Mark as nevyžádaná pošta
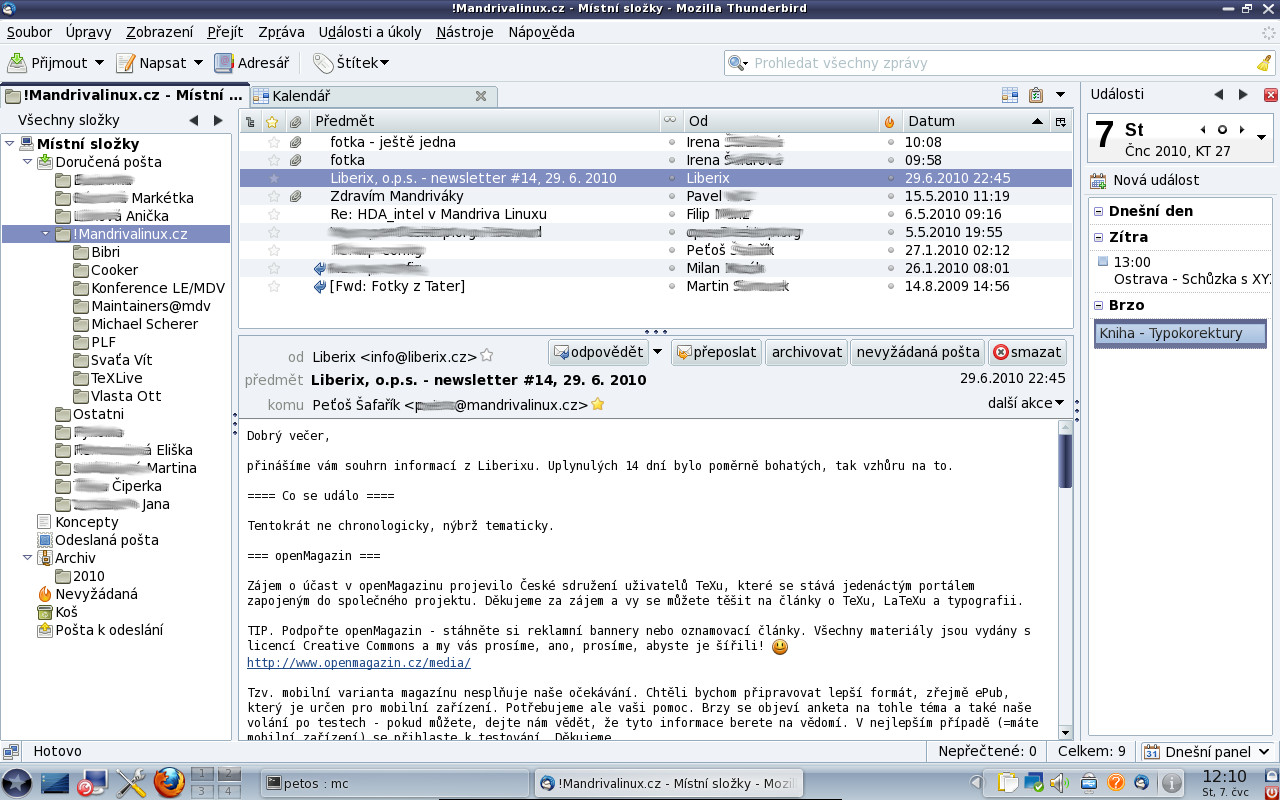 click(x=918, y=352)
